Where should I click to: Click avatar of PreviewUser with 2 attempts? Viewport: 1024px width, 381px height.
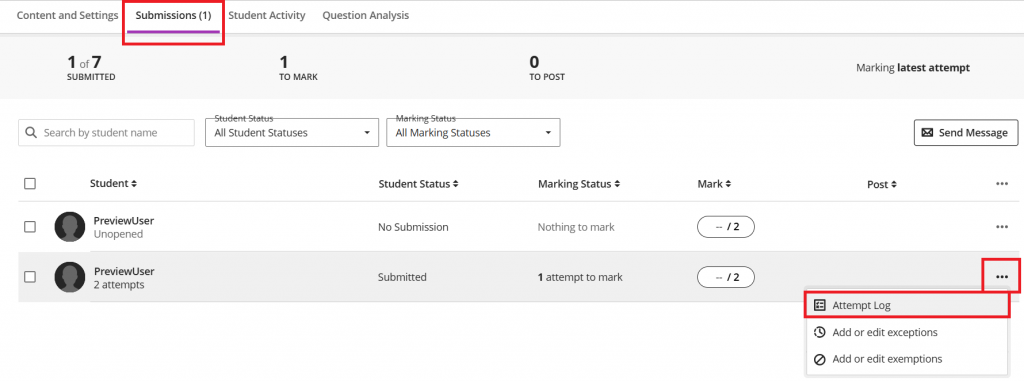(70, 277)
